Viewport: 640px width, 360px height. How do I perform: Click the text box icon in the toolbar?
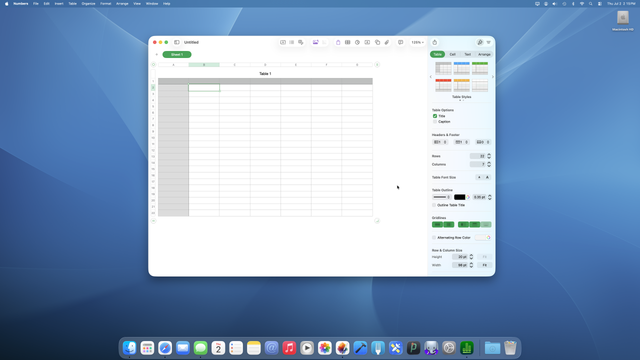tap(367, 42)
